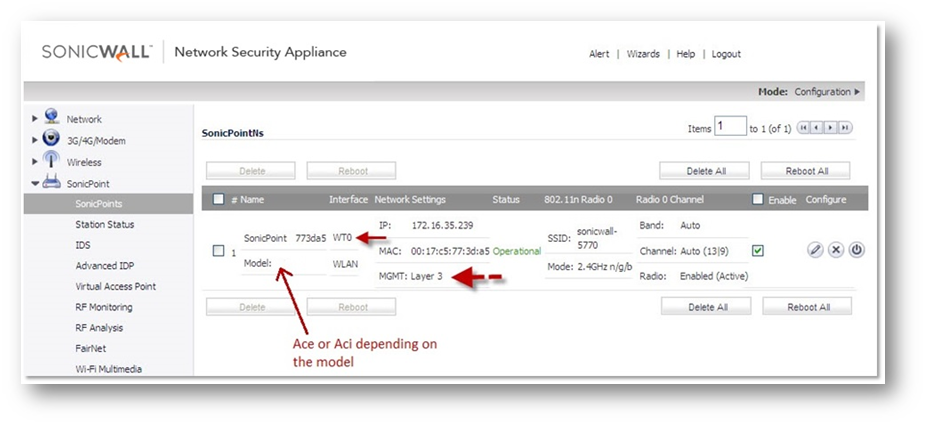
Task: Uncheck the green Enable checkbox for SonicPoint
Action: (x=757, y=250)
